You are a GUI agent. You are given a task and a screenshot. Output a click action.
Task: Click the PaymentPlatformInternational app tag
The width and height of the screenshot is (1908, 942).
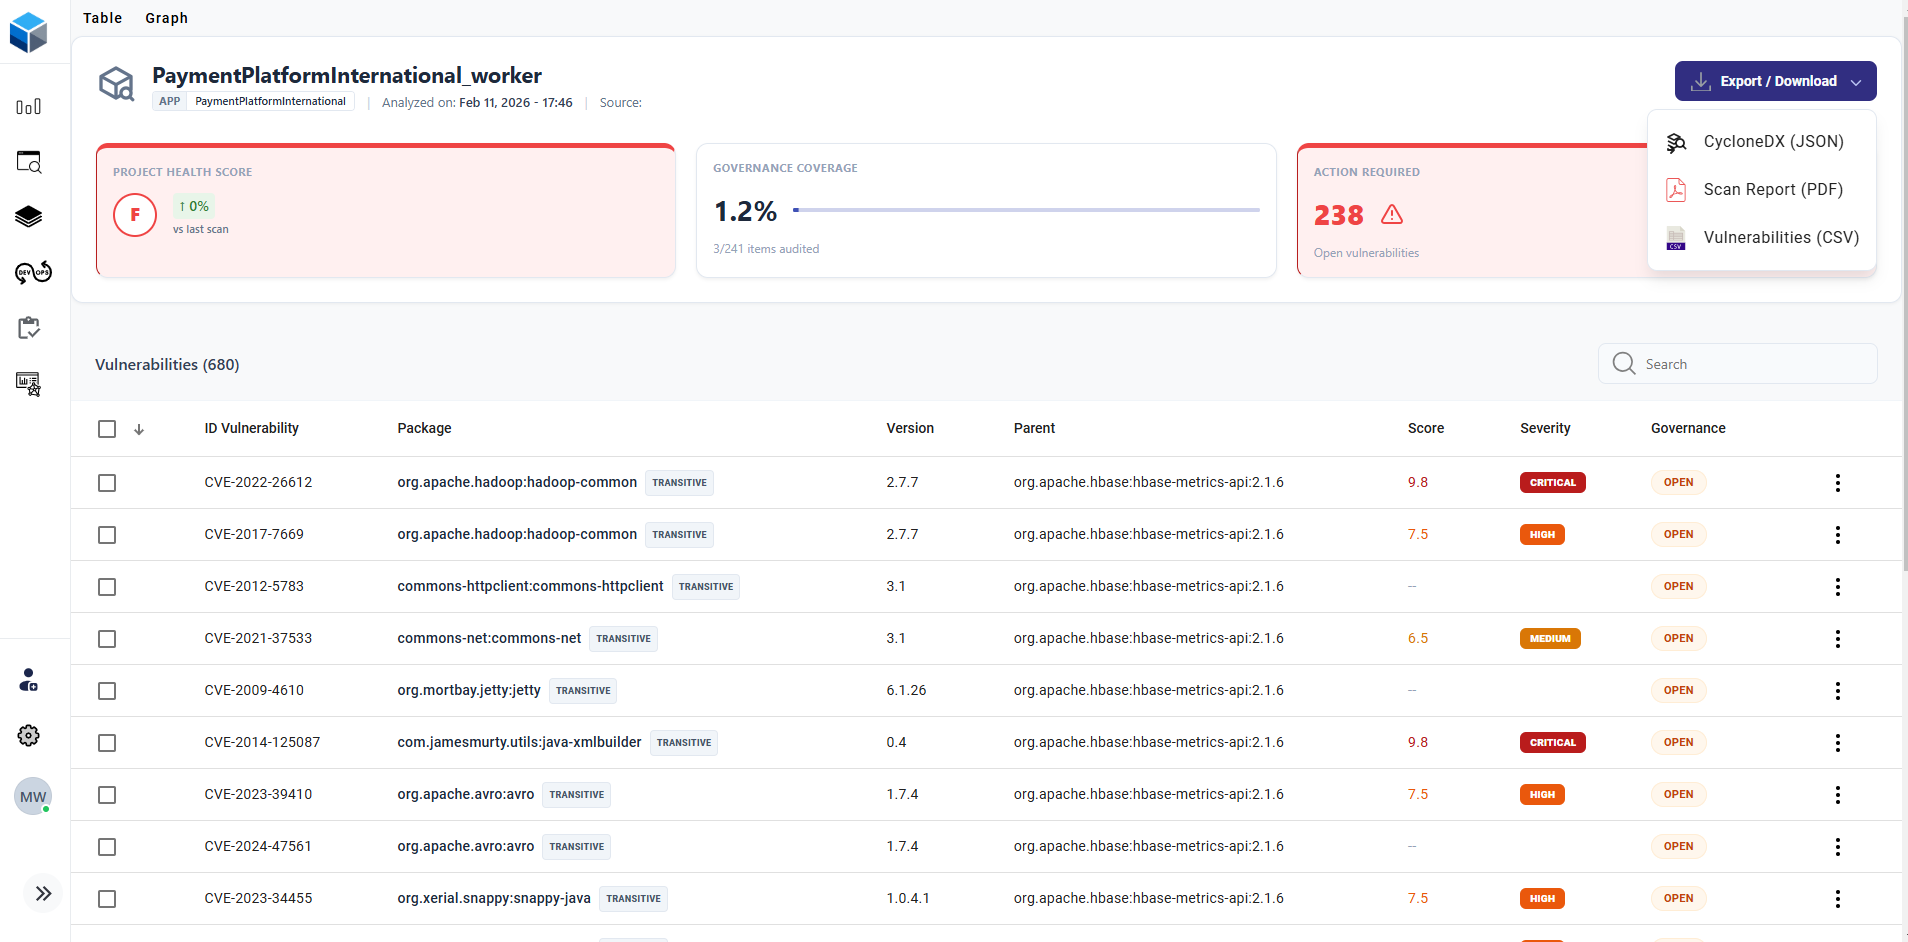(270, 102)
